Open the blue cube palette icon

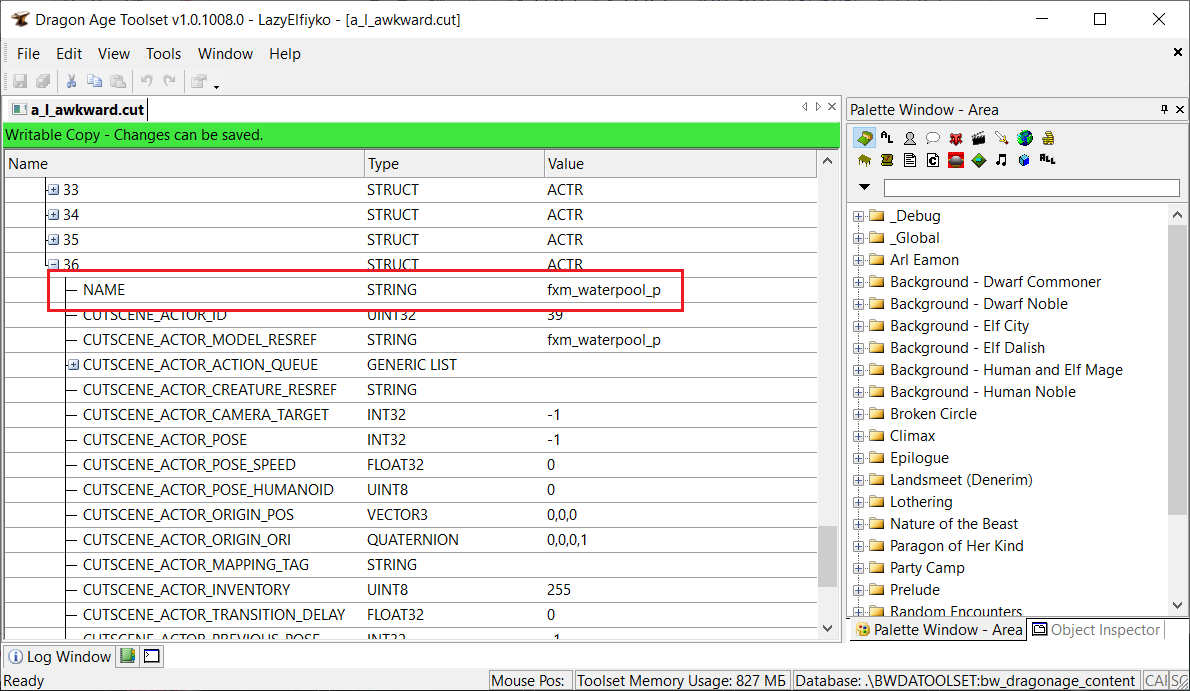(1025, 160)
